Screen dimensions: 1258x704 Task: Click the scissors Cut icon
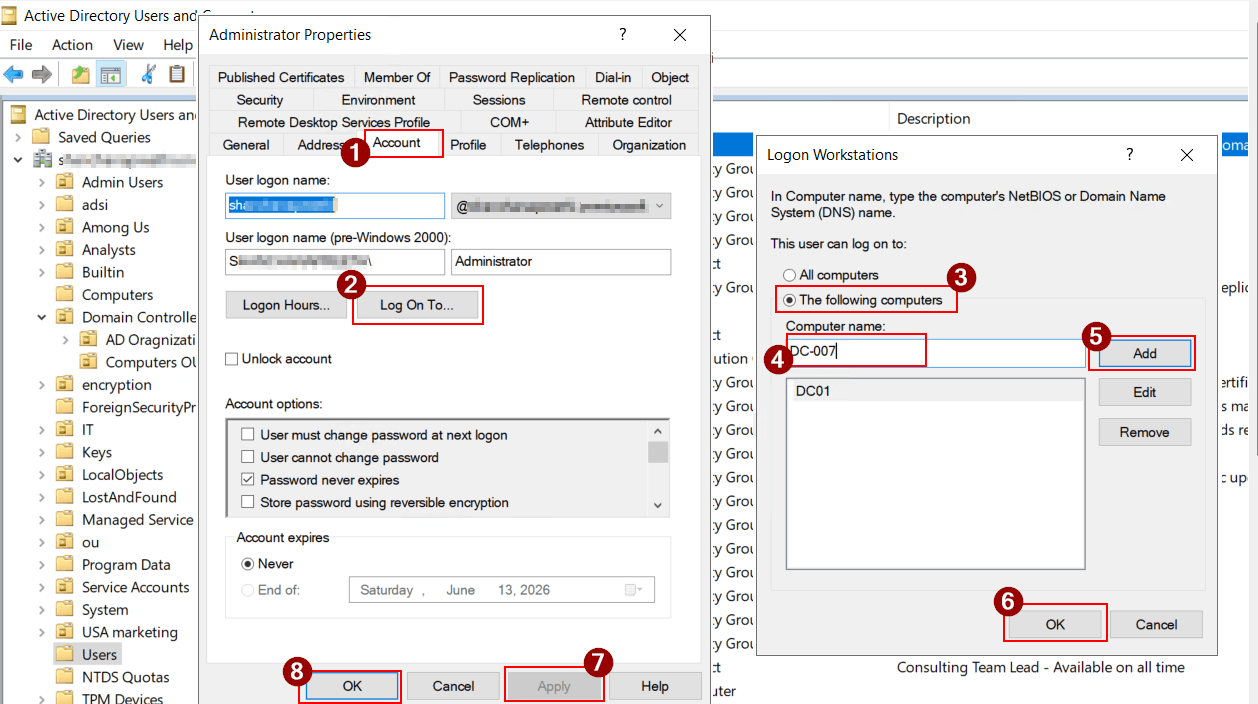pos(148,74)
